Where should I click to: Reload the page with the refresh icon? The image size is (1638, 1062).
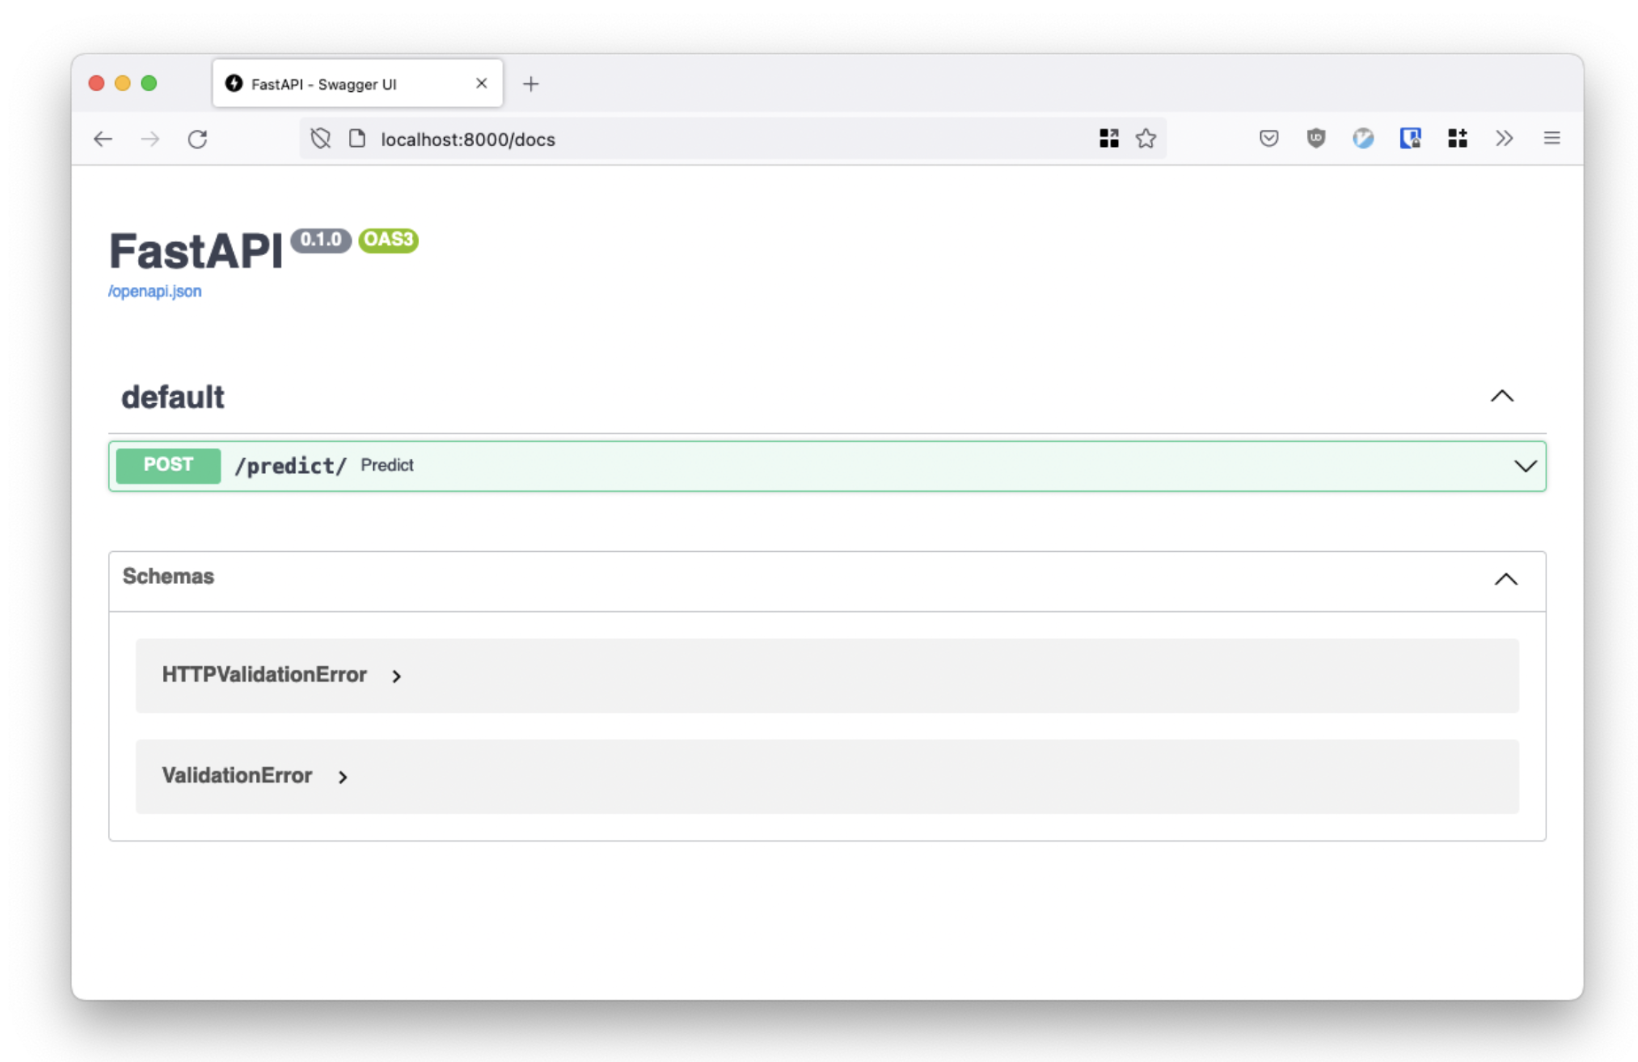[x=198, y=139]
